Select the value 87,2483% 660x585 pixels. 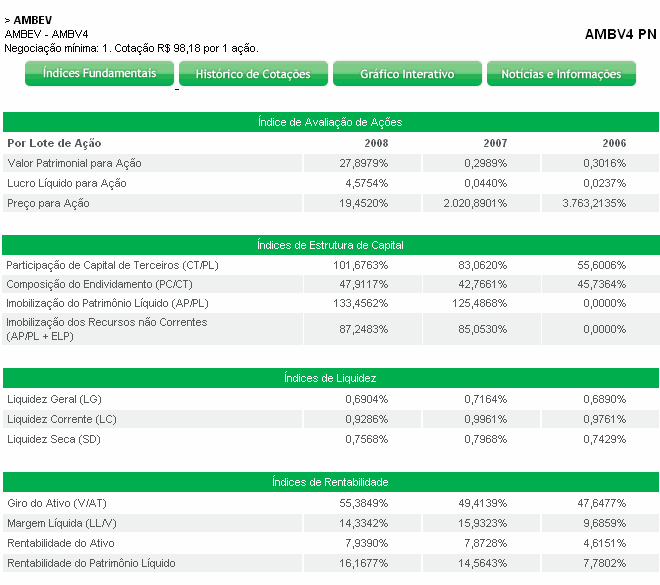coord(364,329)
